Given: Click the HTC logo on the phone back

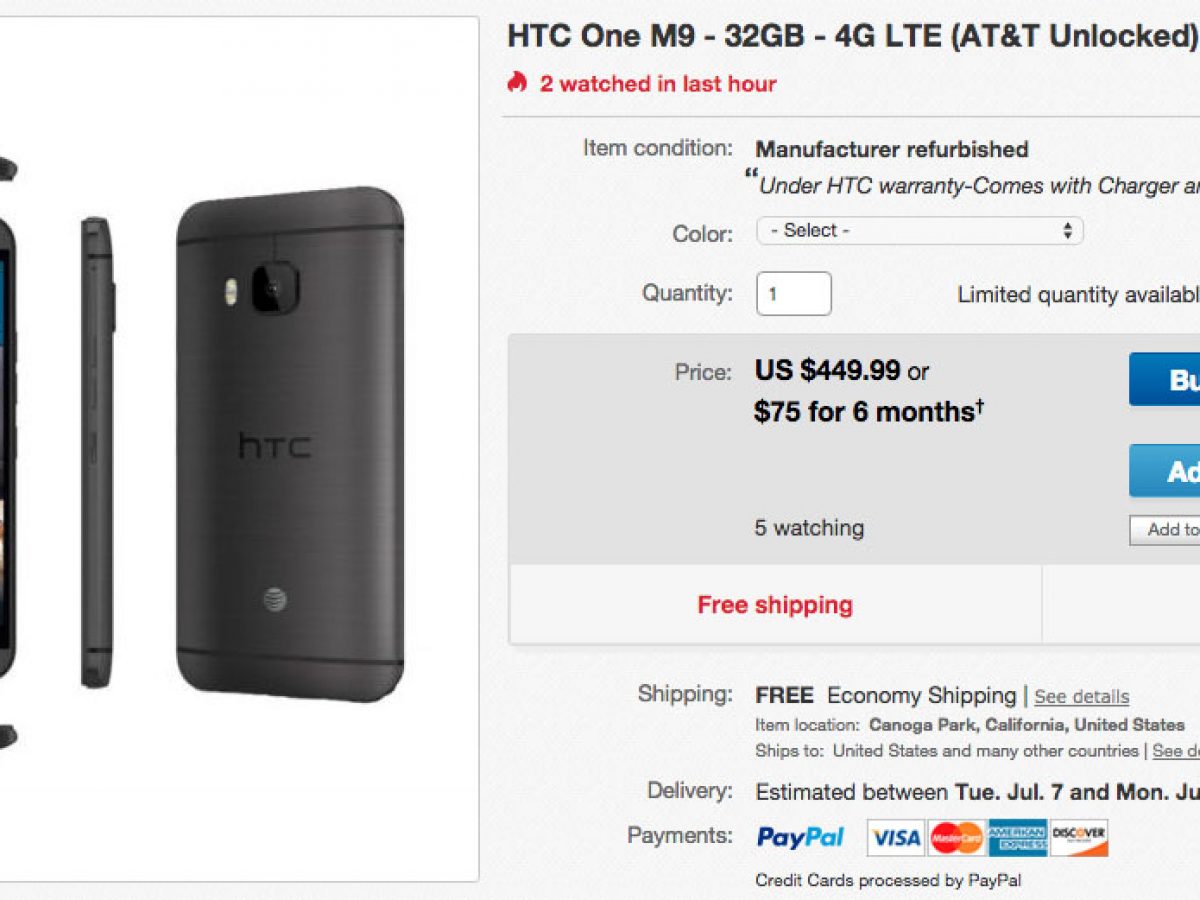Looking at the screenshot, I should [x=274, y=446].
